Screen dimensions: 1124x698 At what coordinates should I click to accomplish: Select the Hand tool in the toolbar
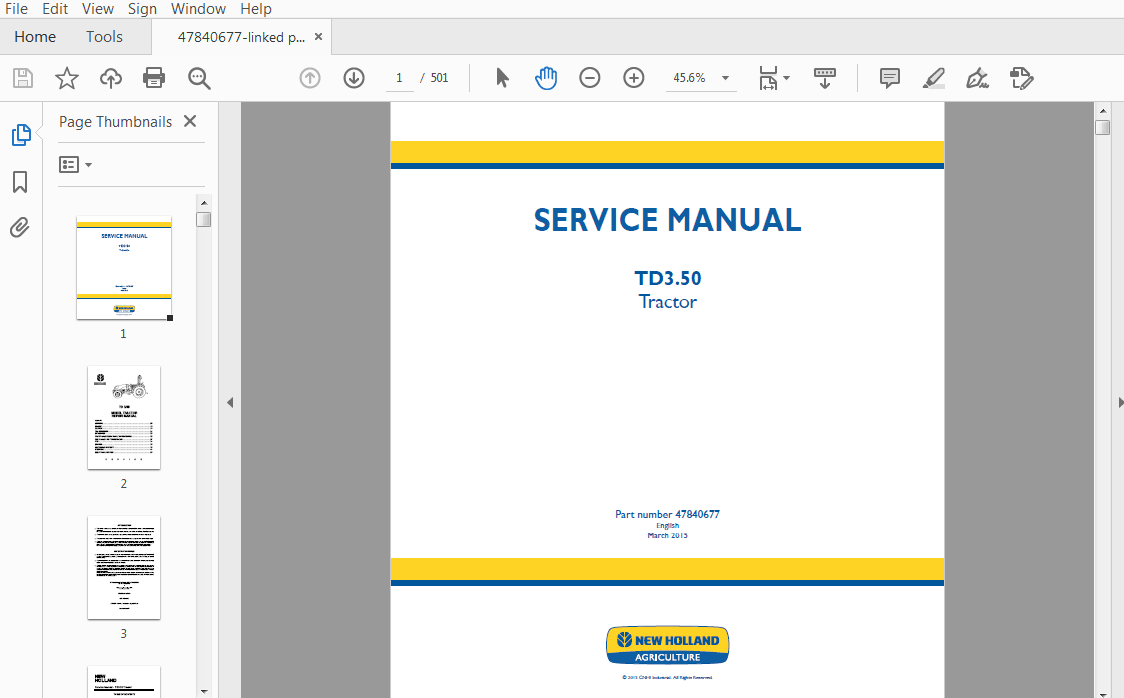pos(546,77)
